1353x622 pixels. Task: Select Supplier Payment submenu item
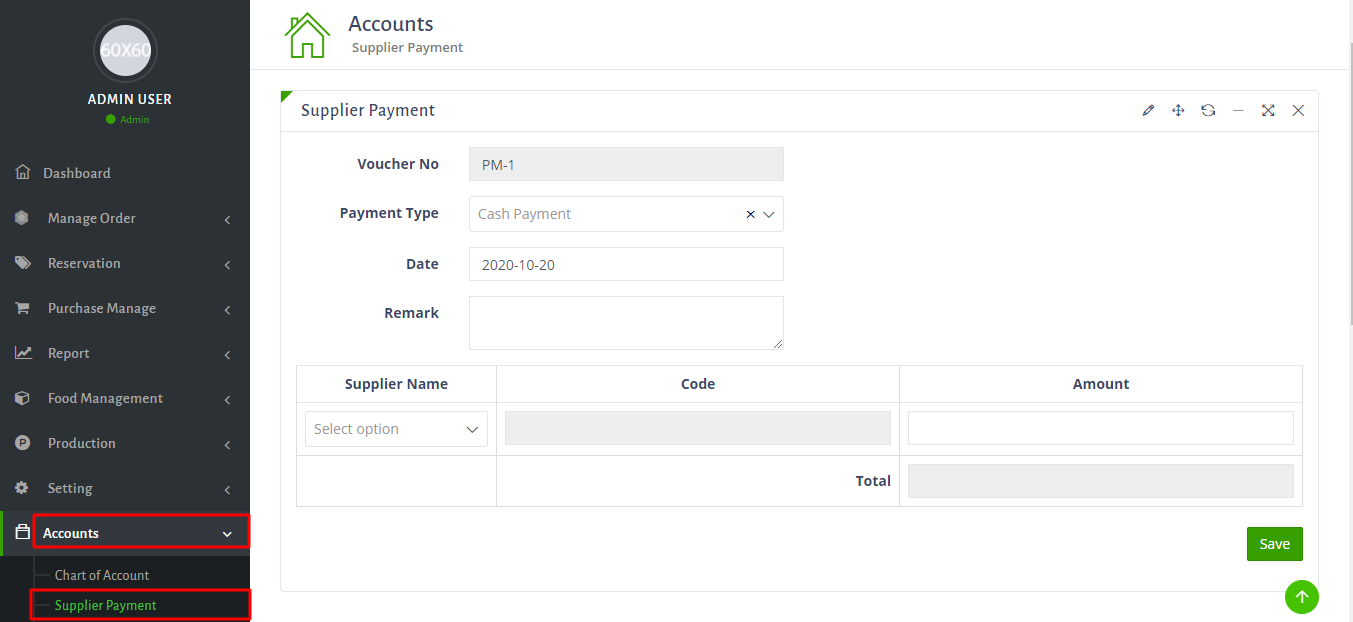[x=106, y=605]
